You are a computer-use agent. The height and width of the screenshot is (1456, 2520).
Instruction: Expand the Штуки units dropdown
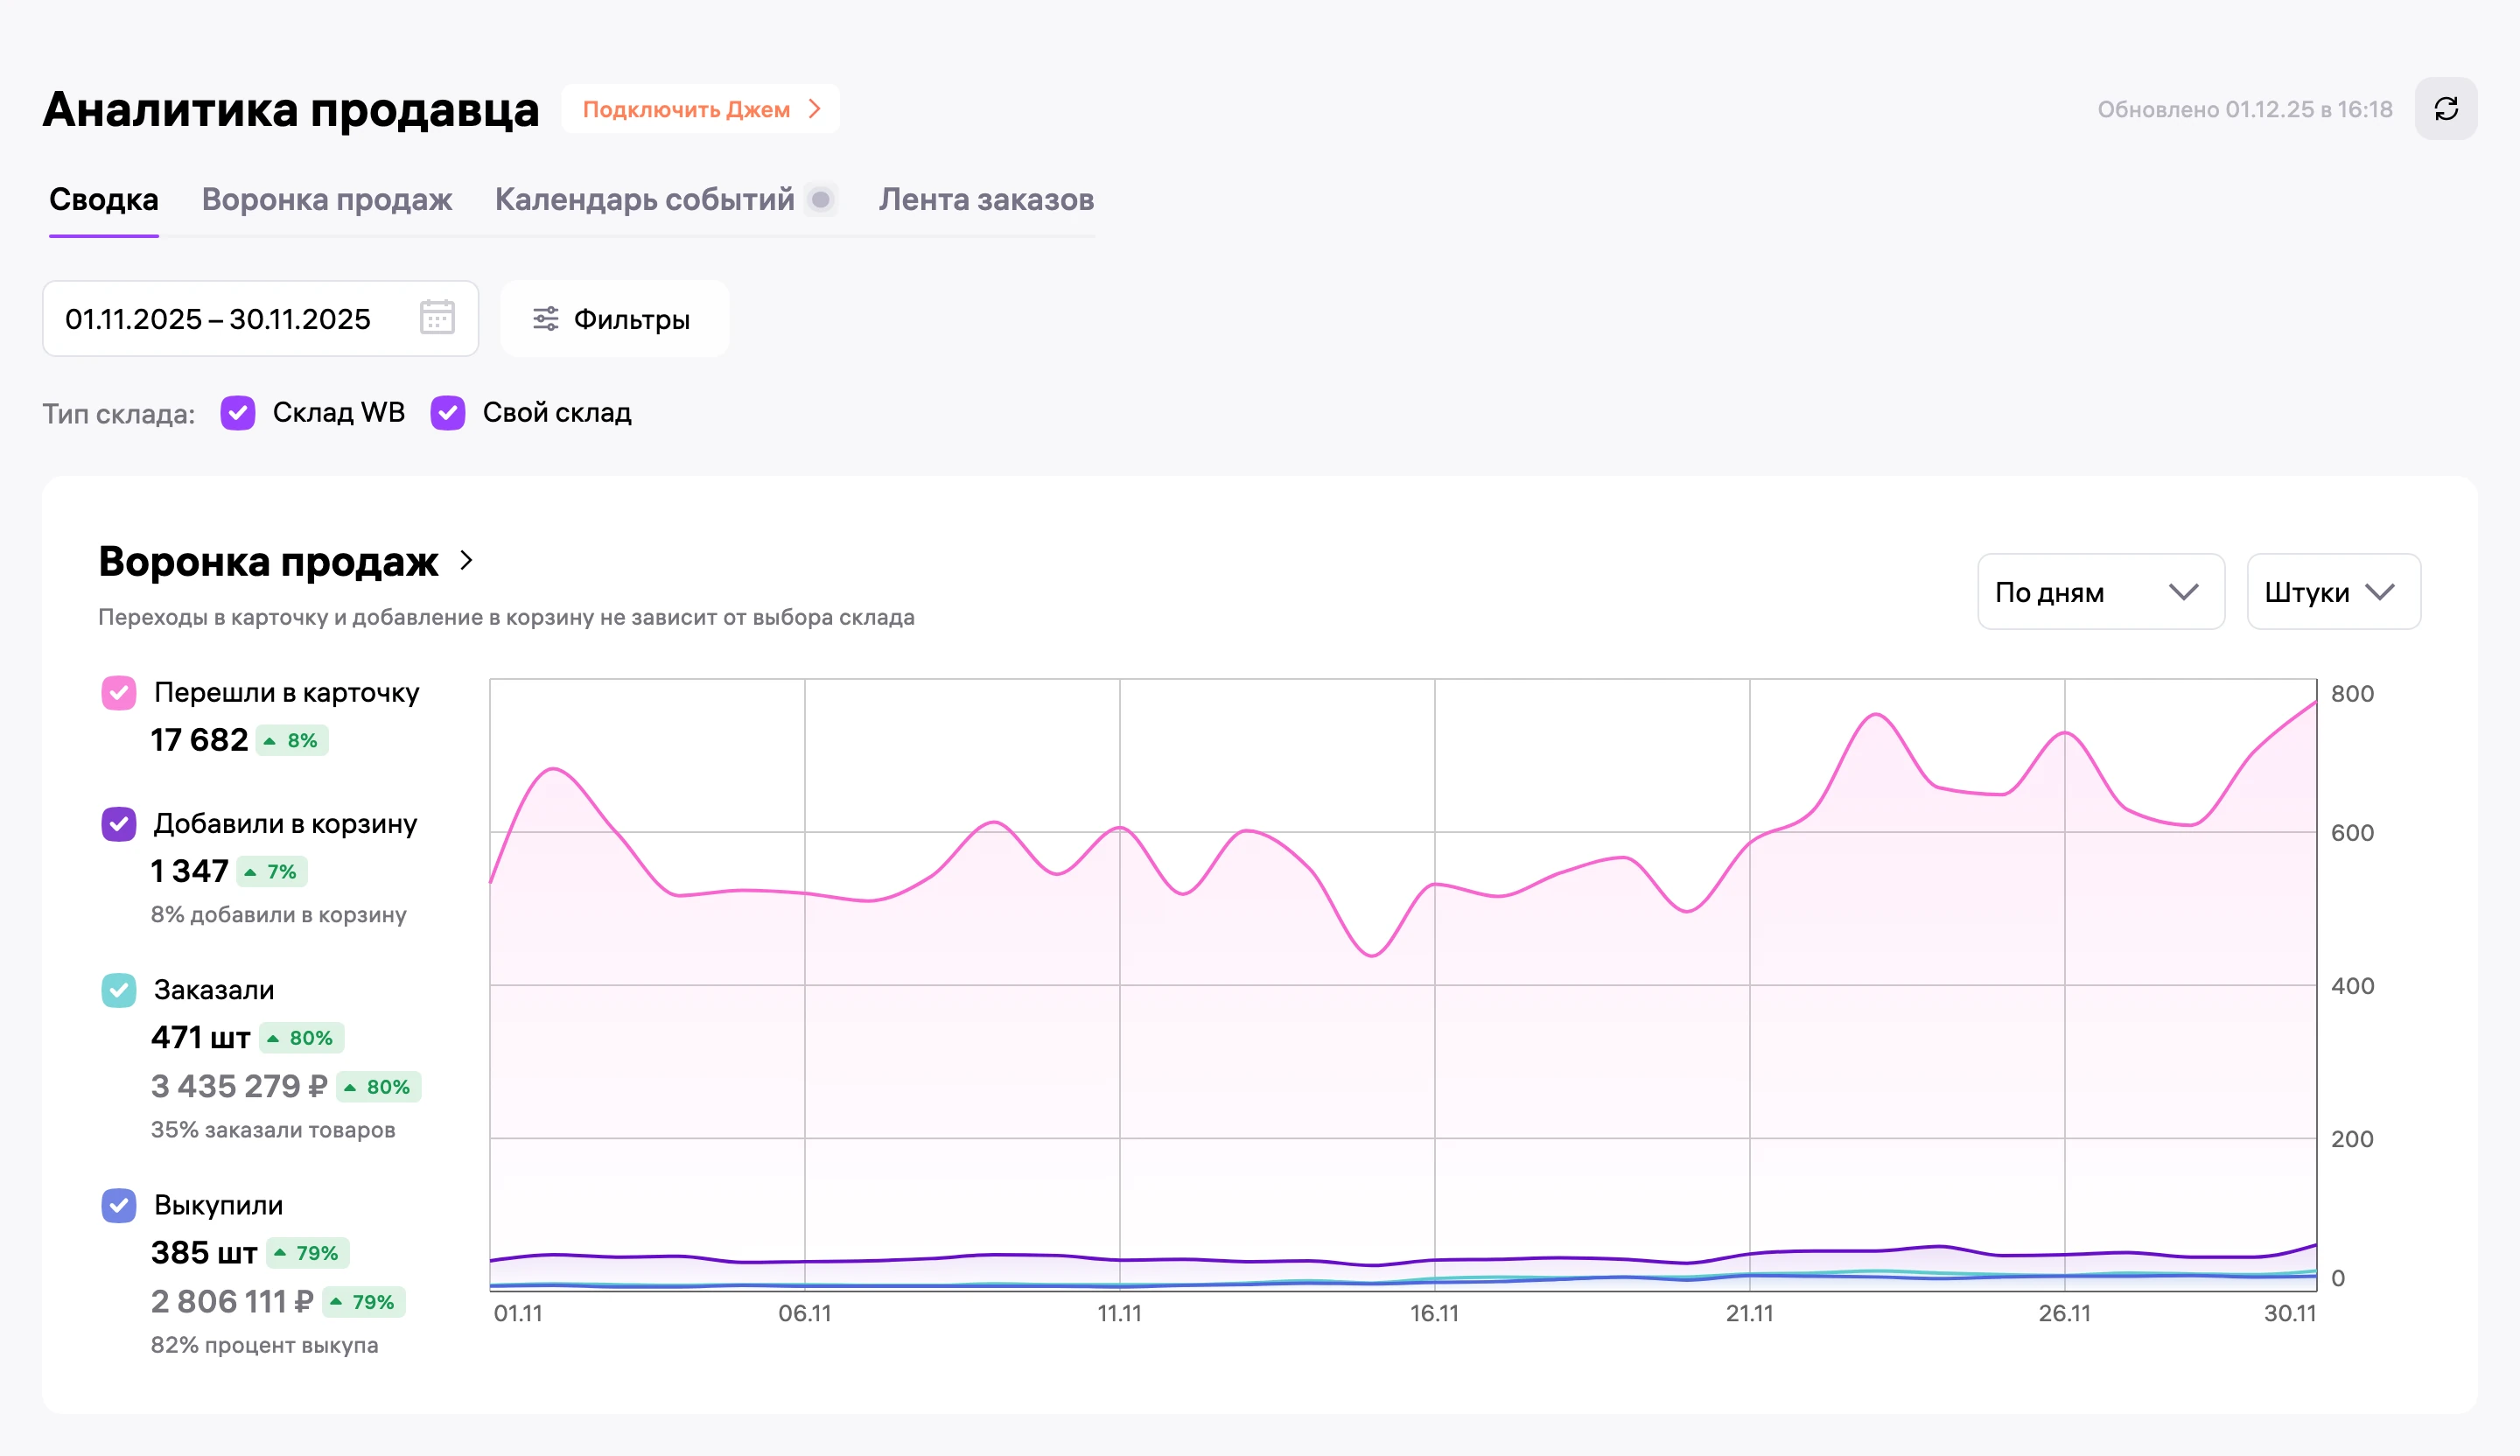point(2333,592)
